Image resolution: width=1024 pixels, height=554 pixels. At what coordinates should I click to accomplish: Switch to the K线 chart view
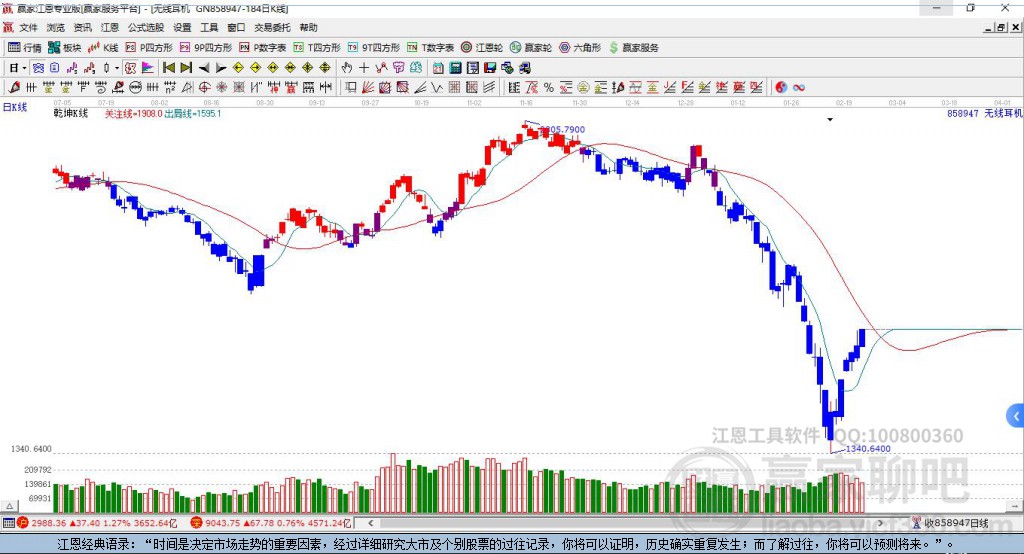pyautogui.click(x=103, y=48)
